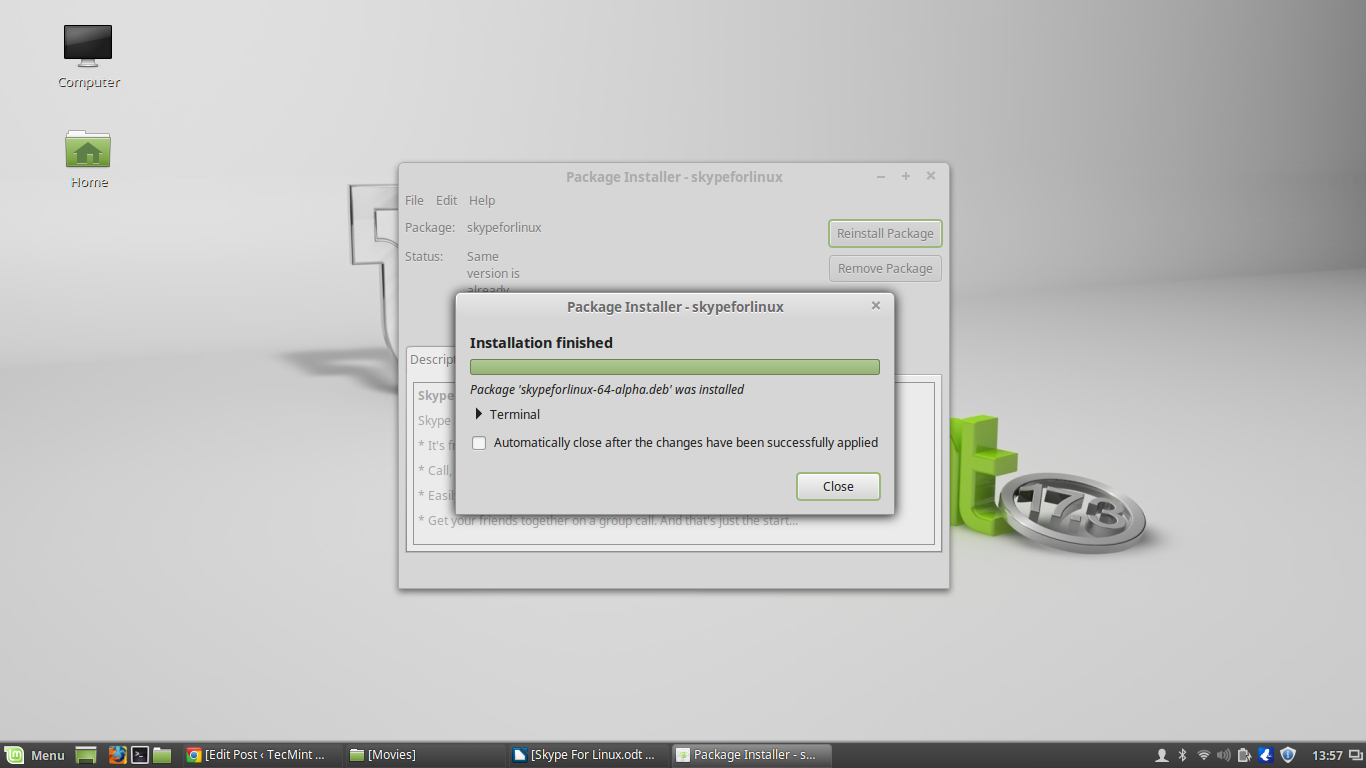
Task: Launch Terminal from the panel launcher
Action: [x=141, y=755]
